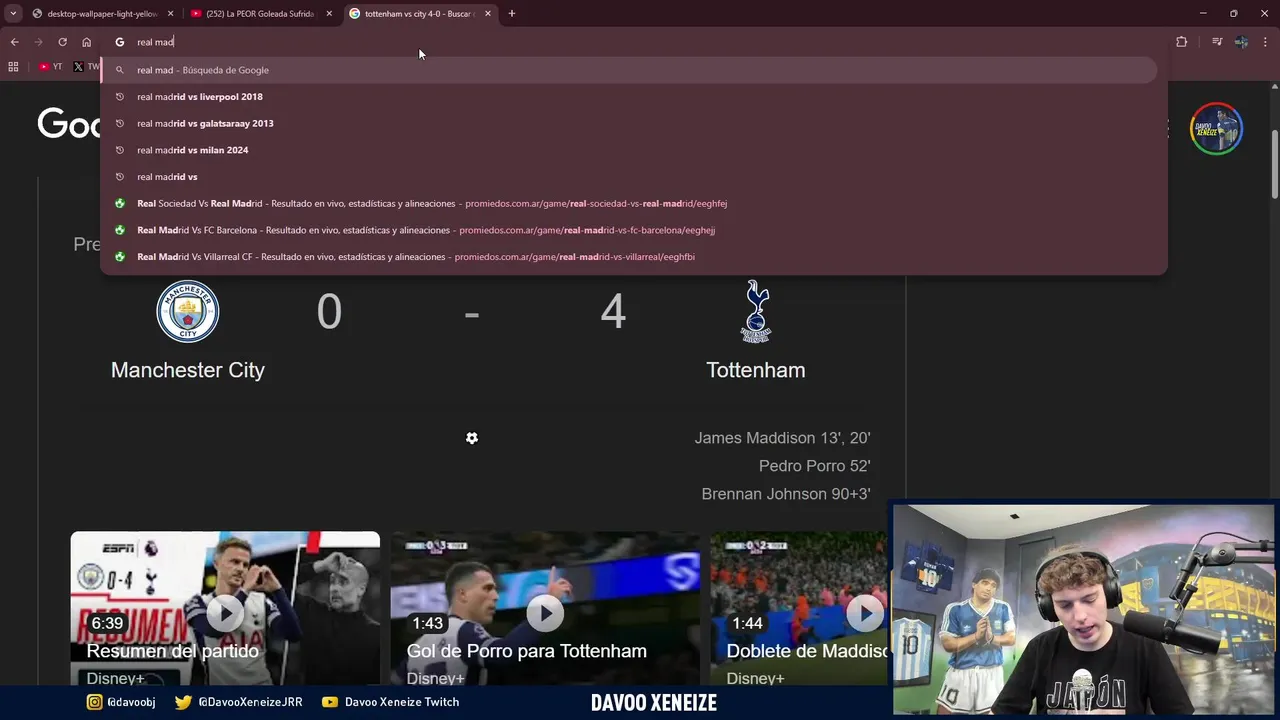Play the 'Doblete de Maddison' video

pos(865,612)
